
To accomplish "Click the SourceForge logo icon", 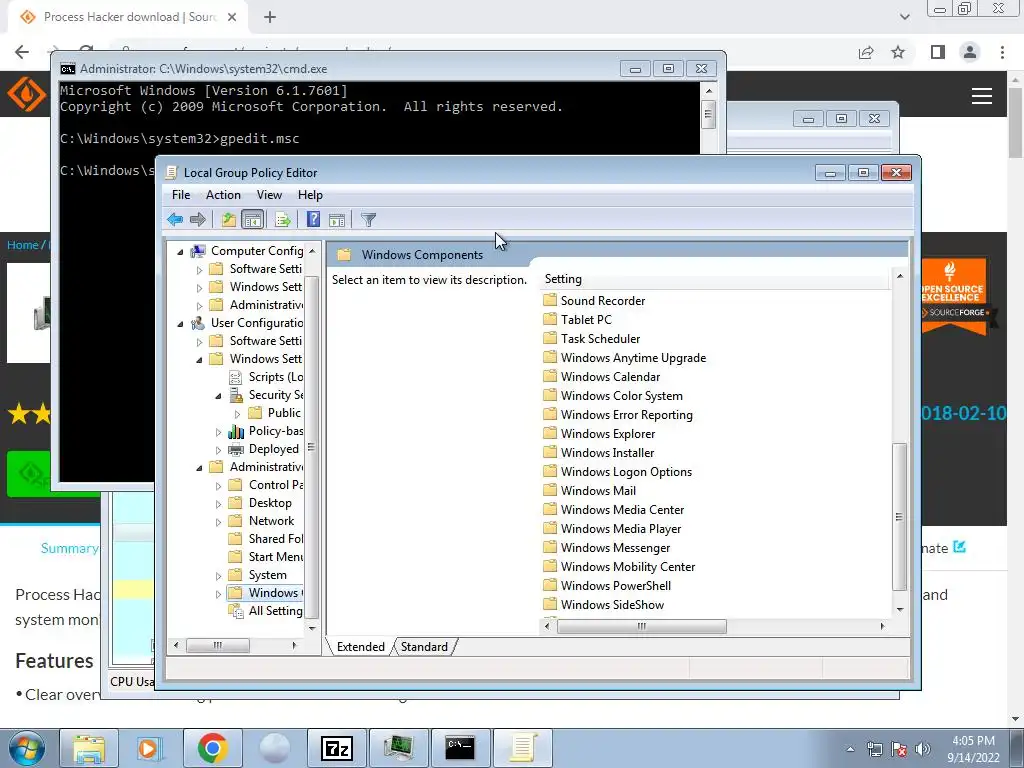I will tap(26, 94).
